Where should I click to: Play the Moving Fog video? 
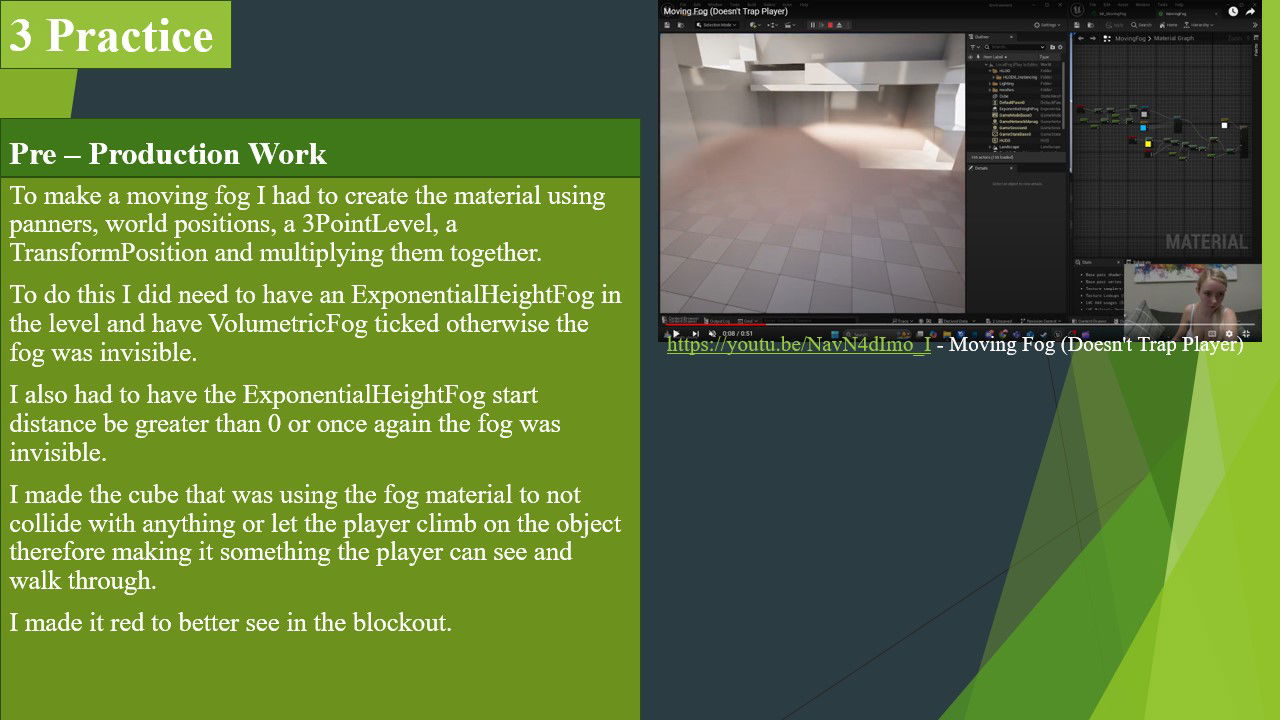coord(676,334)
